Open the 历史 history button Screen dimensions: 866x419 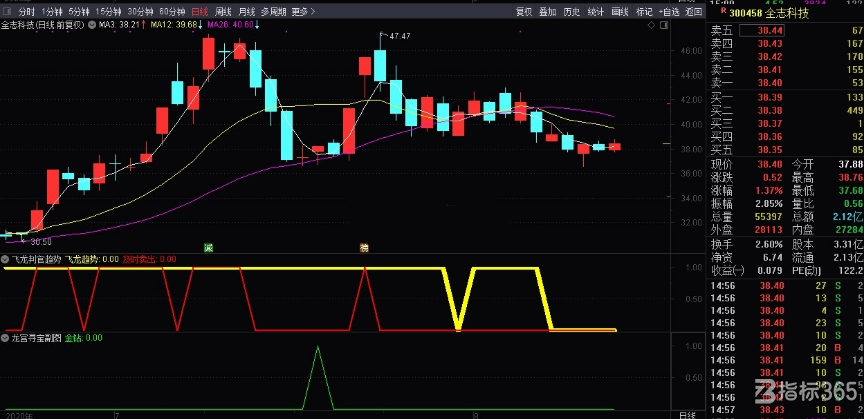572,12
